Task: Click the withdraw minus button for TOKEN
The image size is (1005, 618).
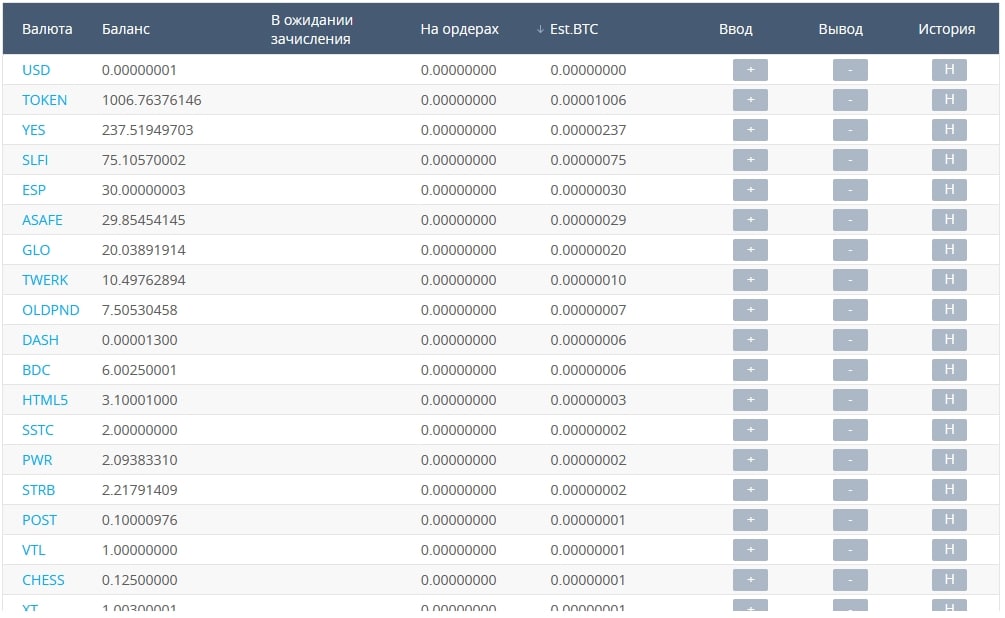Action: click(x=850, y=100)
